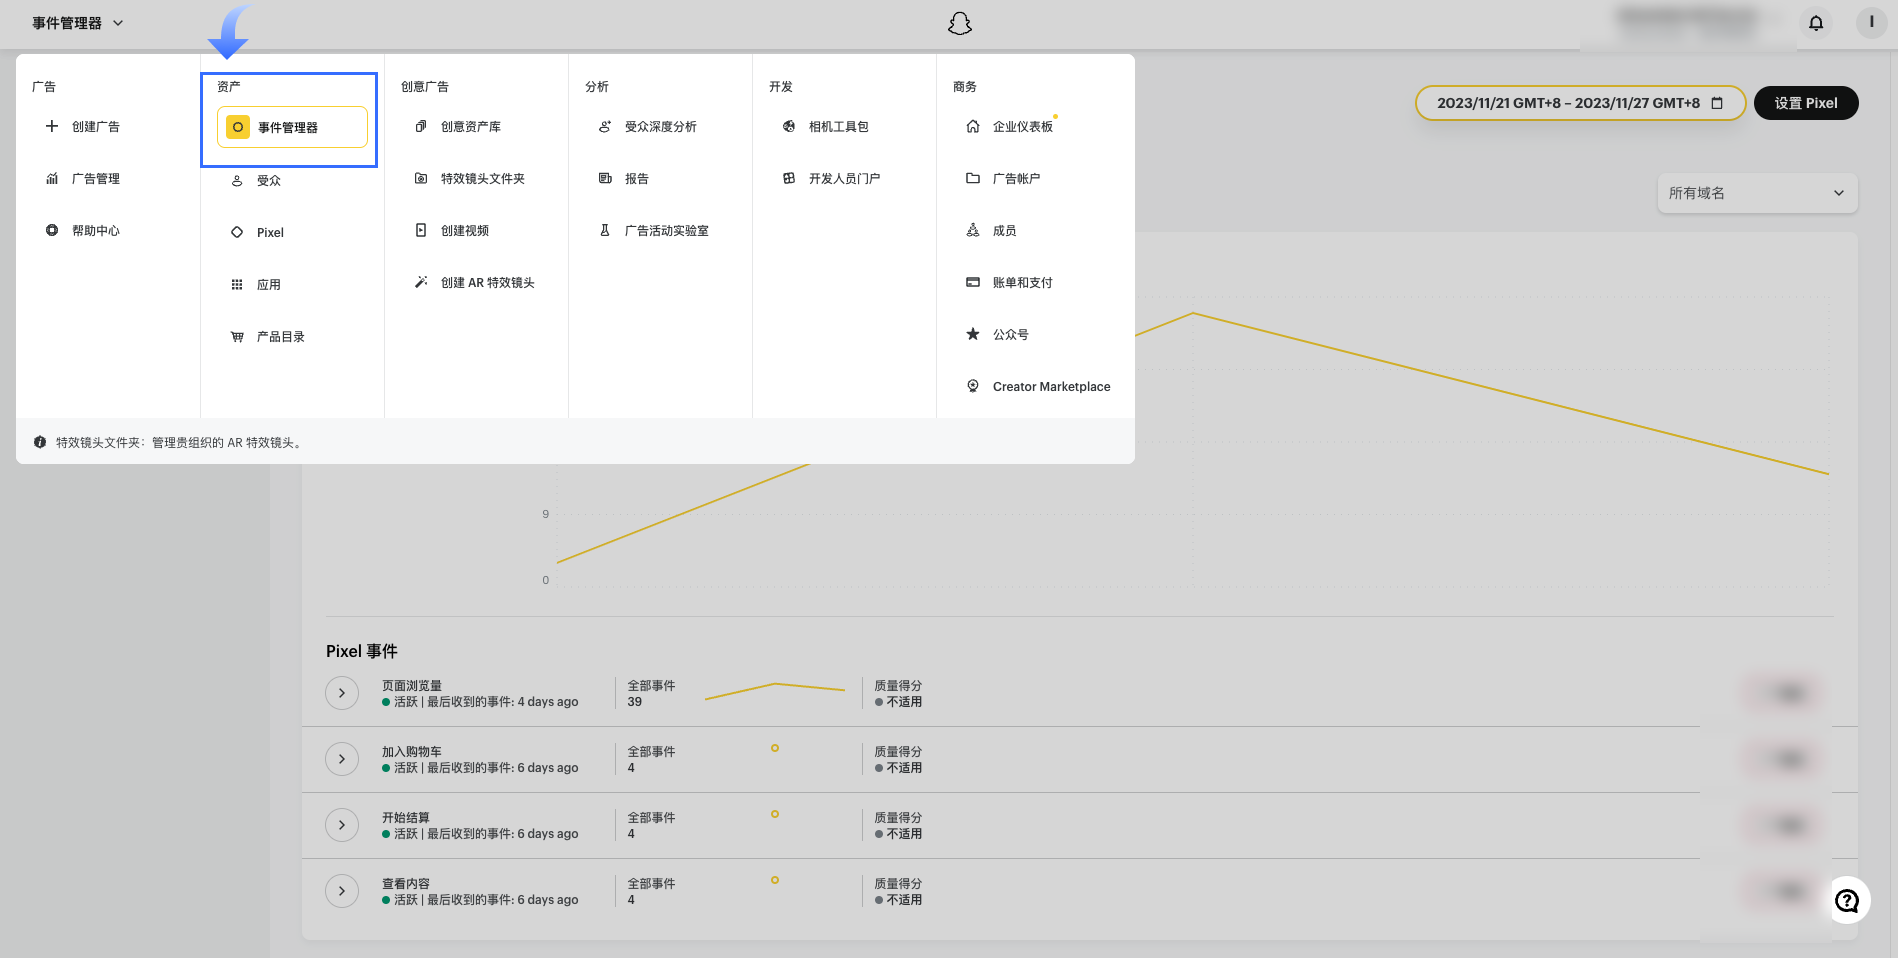
Task: Click the 特效镜头文件夹 icon
Action: pos(421,178)
